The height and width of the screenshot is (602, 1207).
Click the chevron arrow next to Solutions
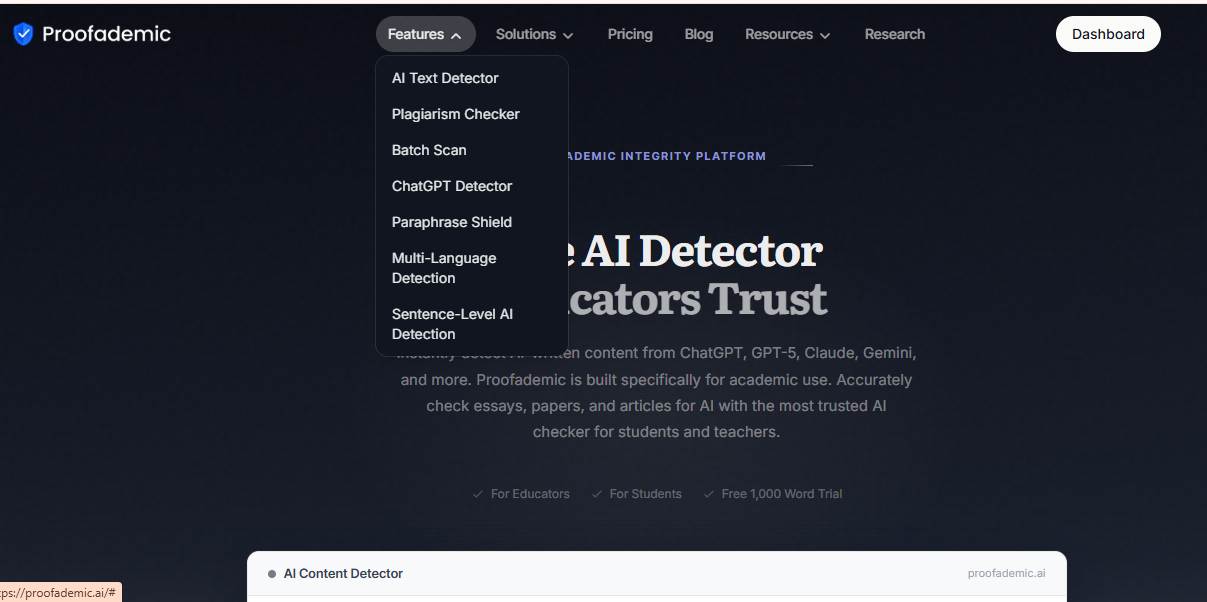(x=568, y=35)
